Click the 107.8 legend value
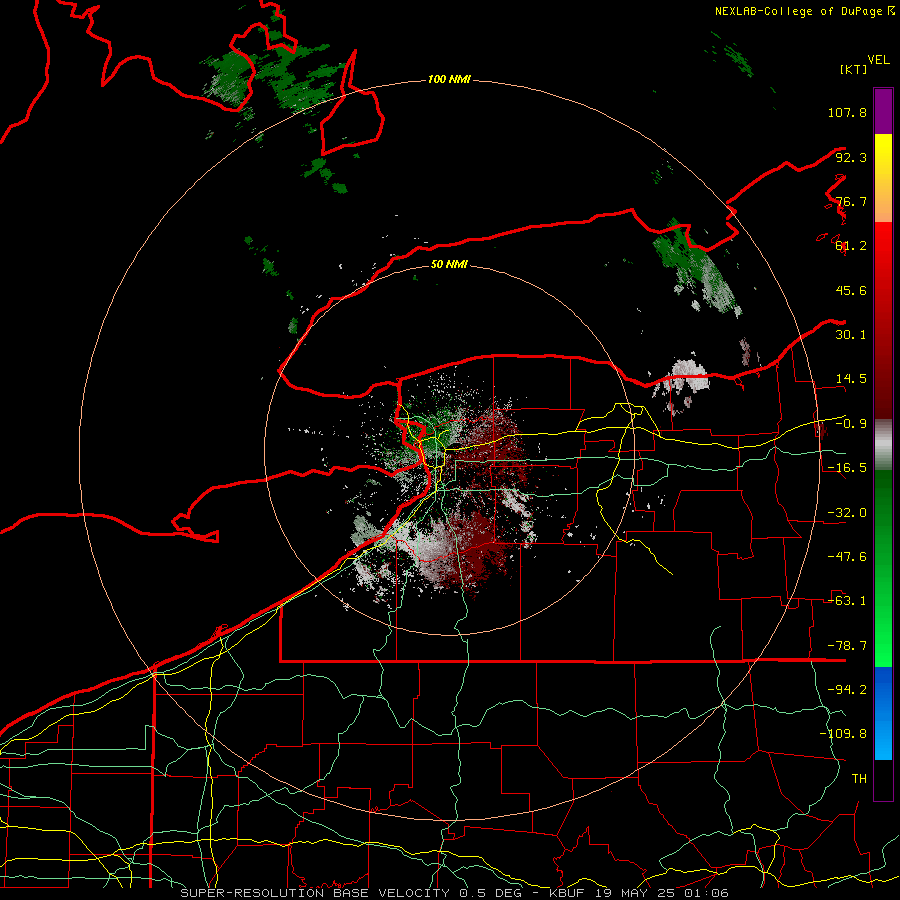This screenshot has height=900, width=900. click(847, 112)
